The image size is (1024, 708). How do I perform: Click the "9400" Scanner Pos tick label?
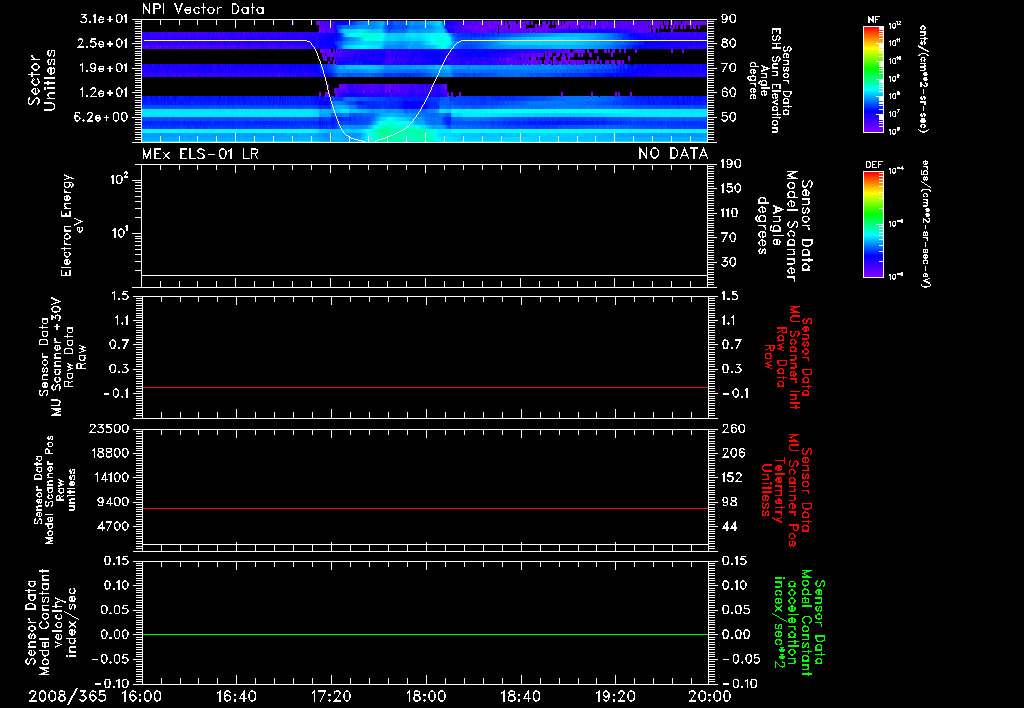[112, 502]
